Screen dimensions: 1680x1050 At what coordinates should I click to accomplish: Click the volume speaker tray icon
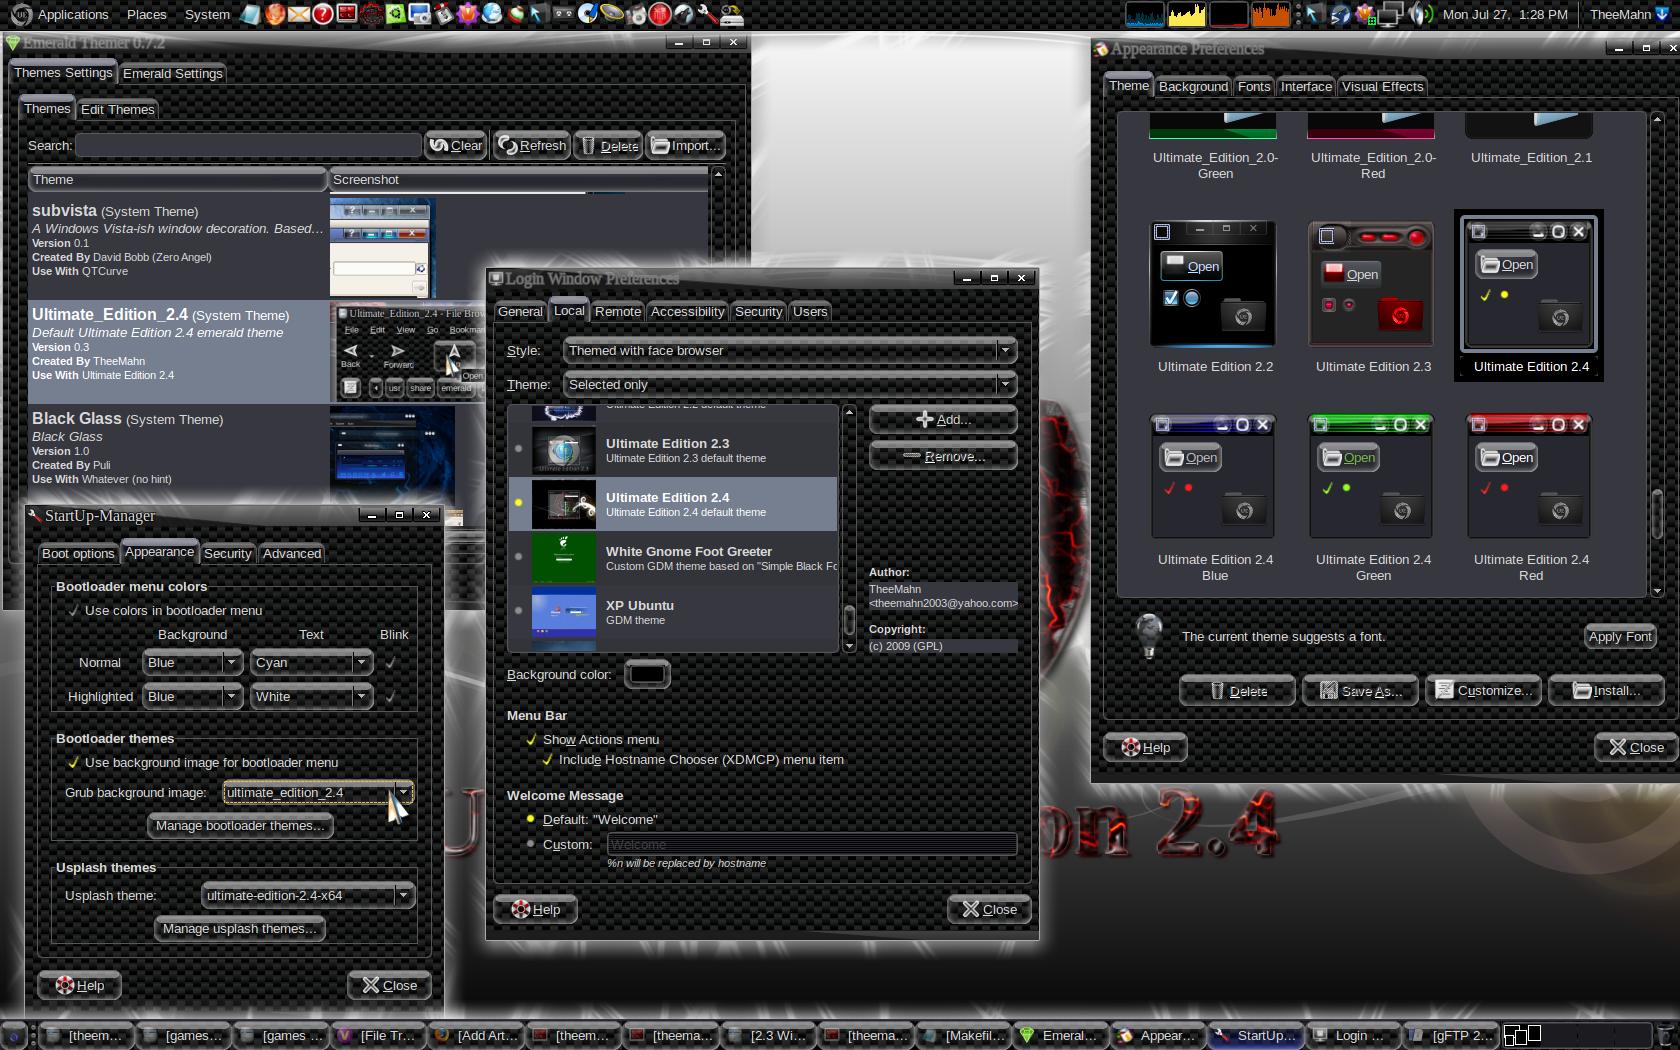(1420, 14)
